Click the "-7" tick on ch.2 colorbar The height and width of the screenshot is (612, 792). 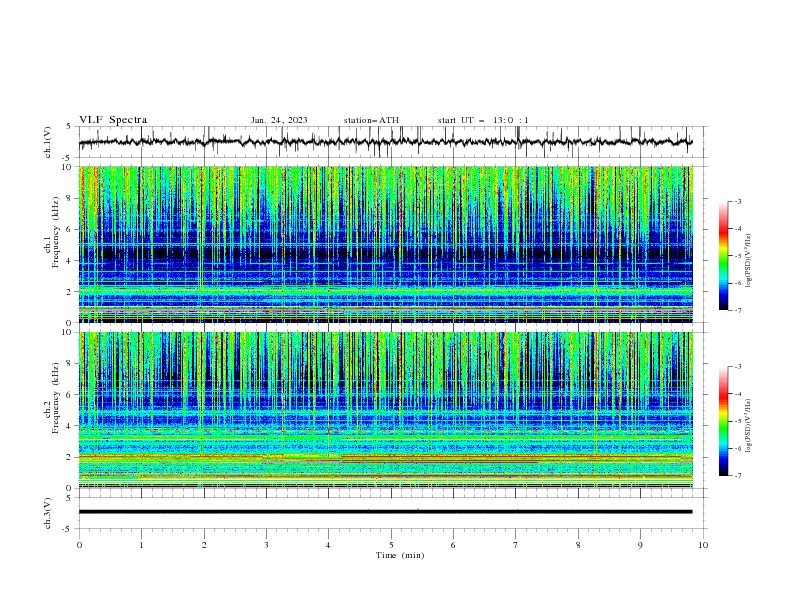(738, 476)
